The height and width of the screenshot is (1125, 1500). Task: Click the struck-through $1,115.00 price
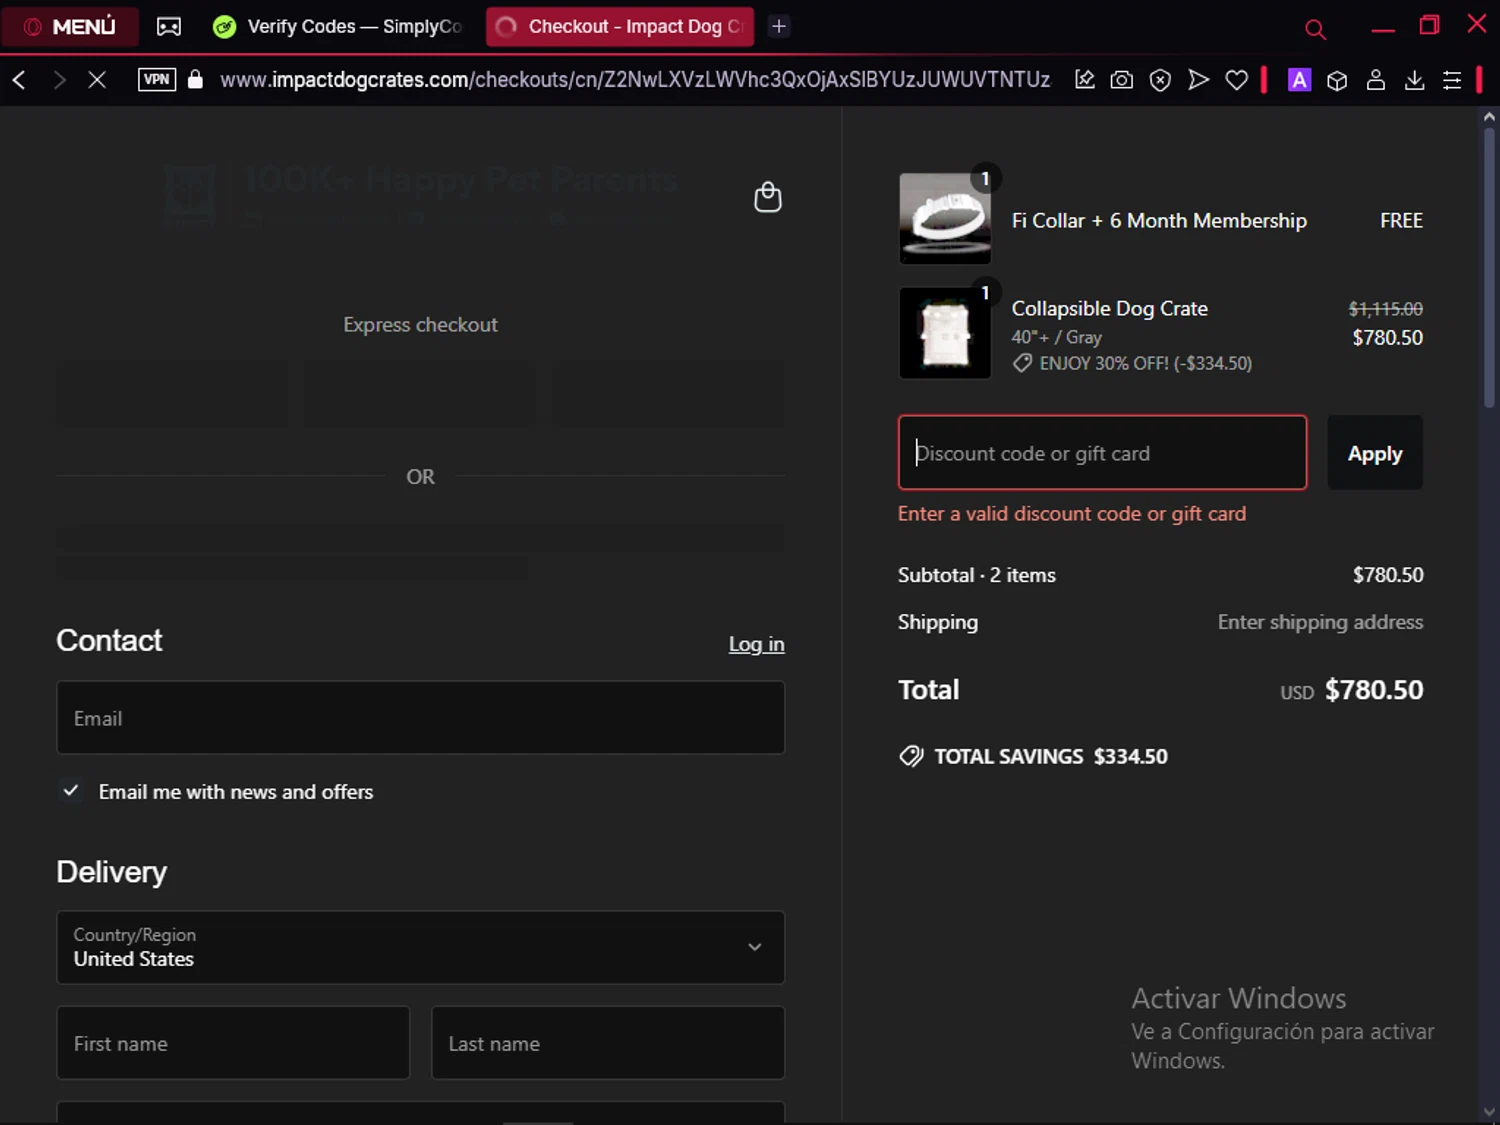[1385, 309]
